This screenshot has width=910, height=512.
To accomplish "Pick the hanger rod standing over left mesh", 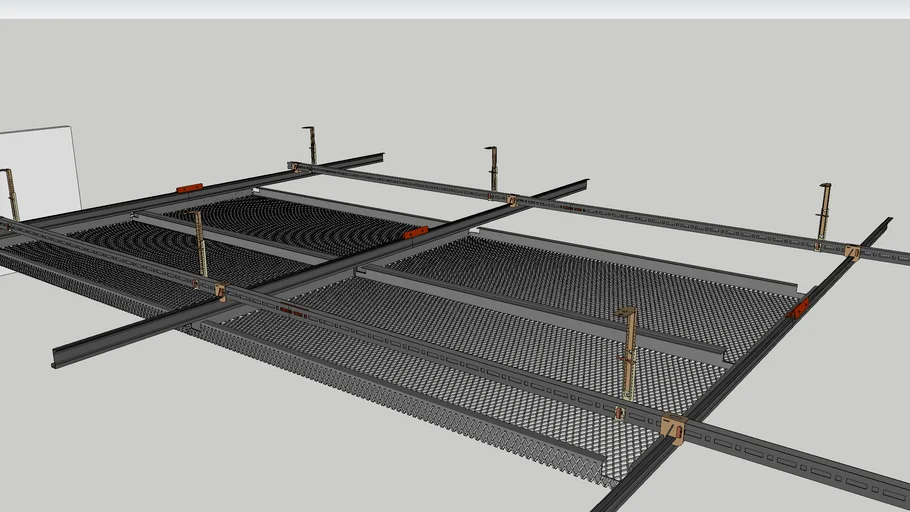I will pyautogui.click(x=201, y=243).
